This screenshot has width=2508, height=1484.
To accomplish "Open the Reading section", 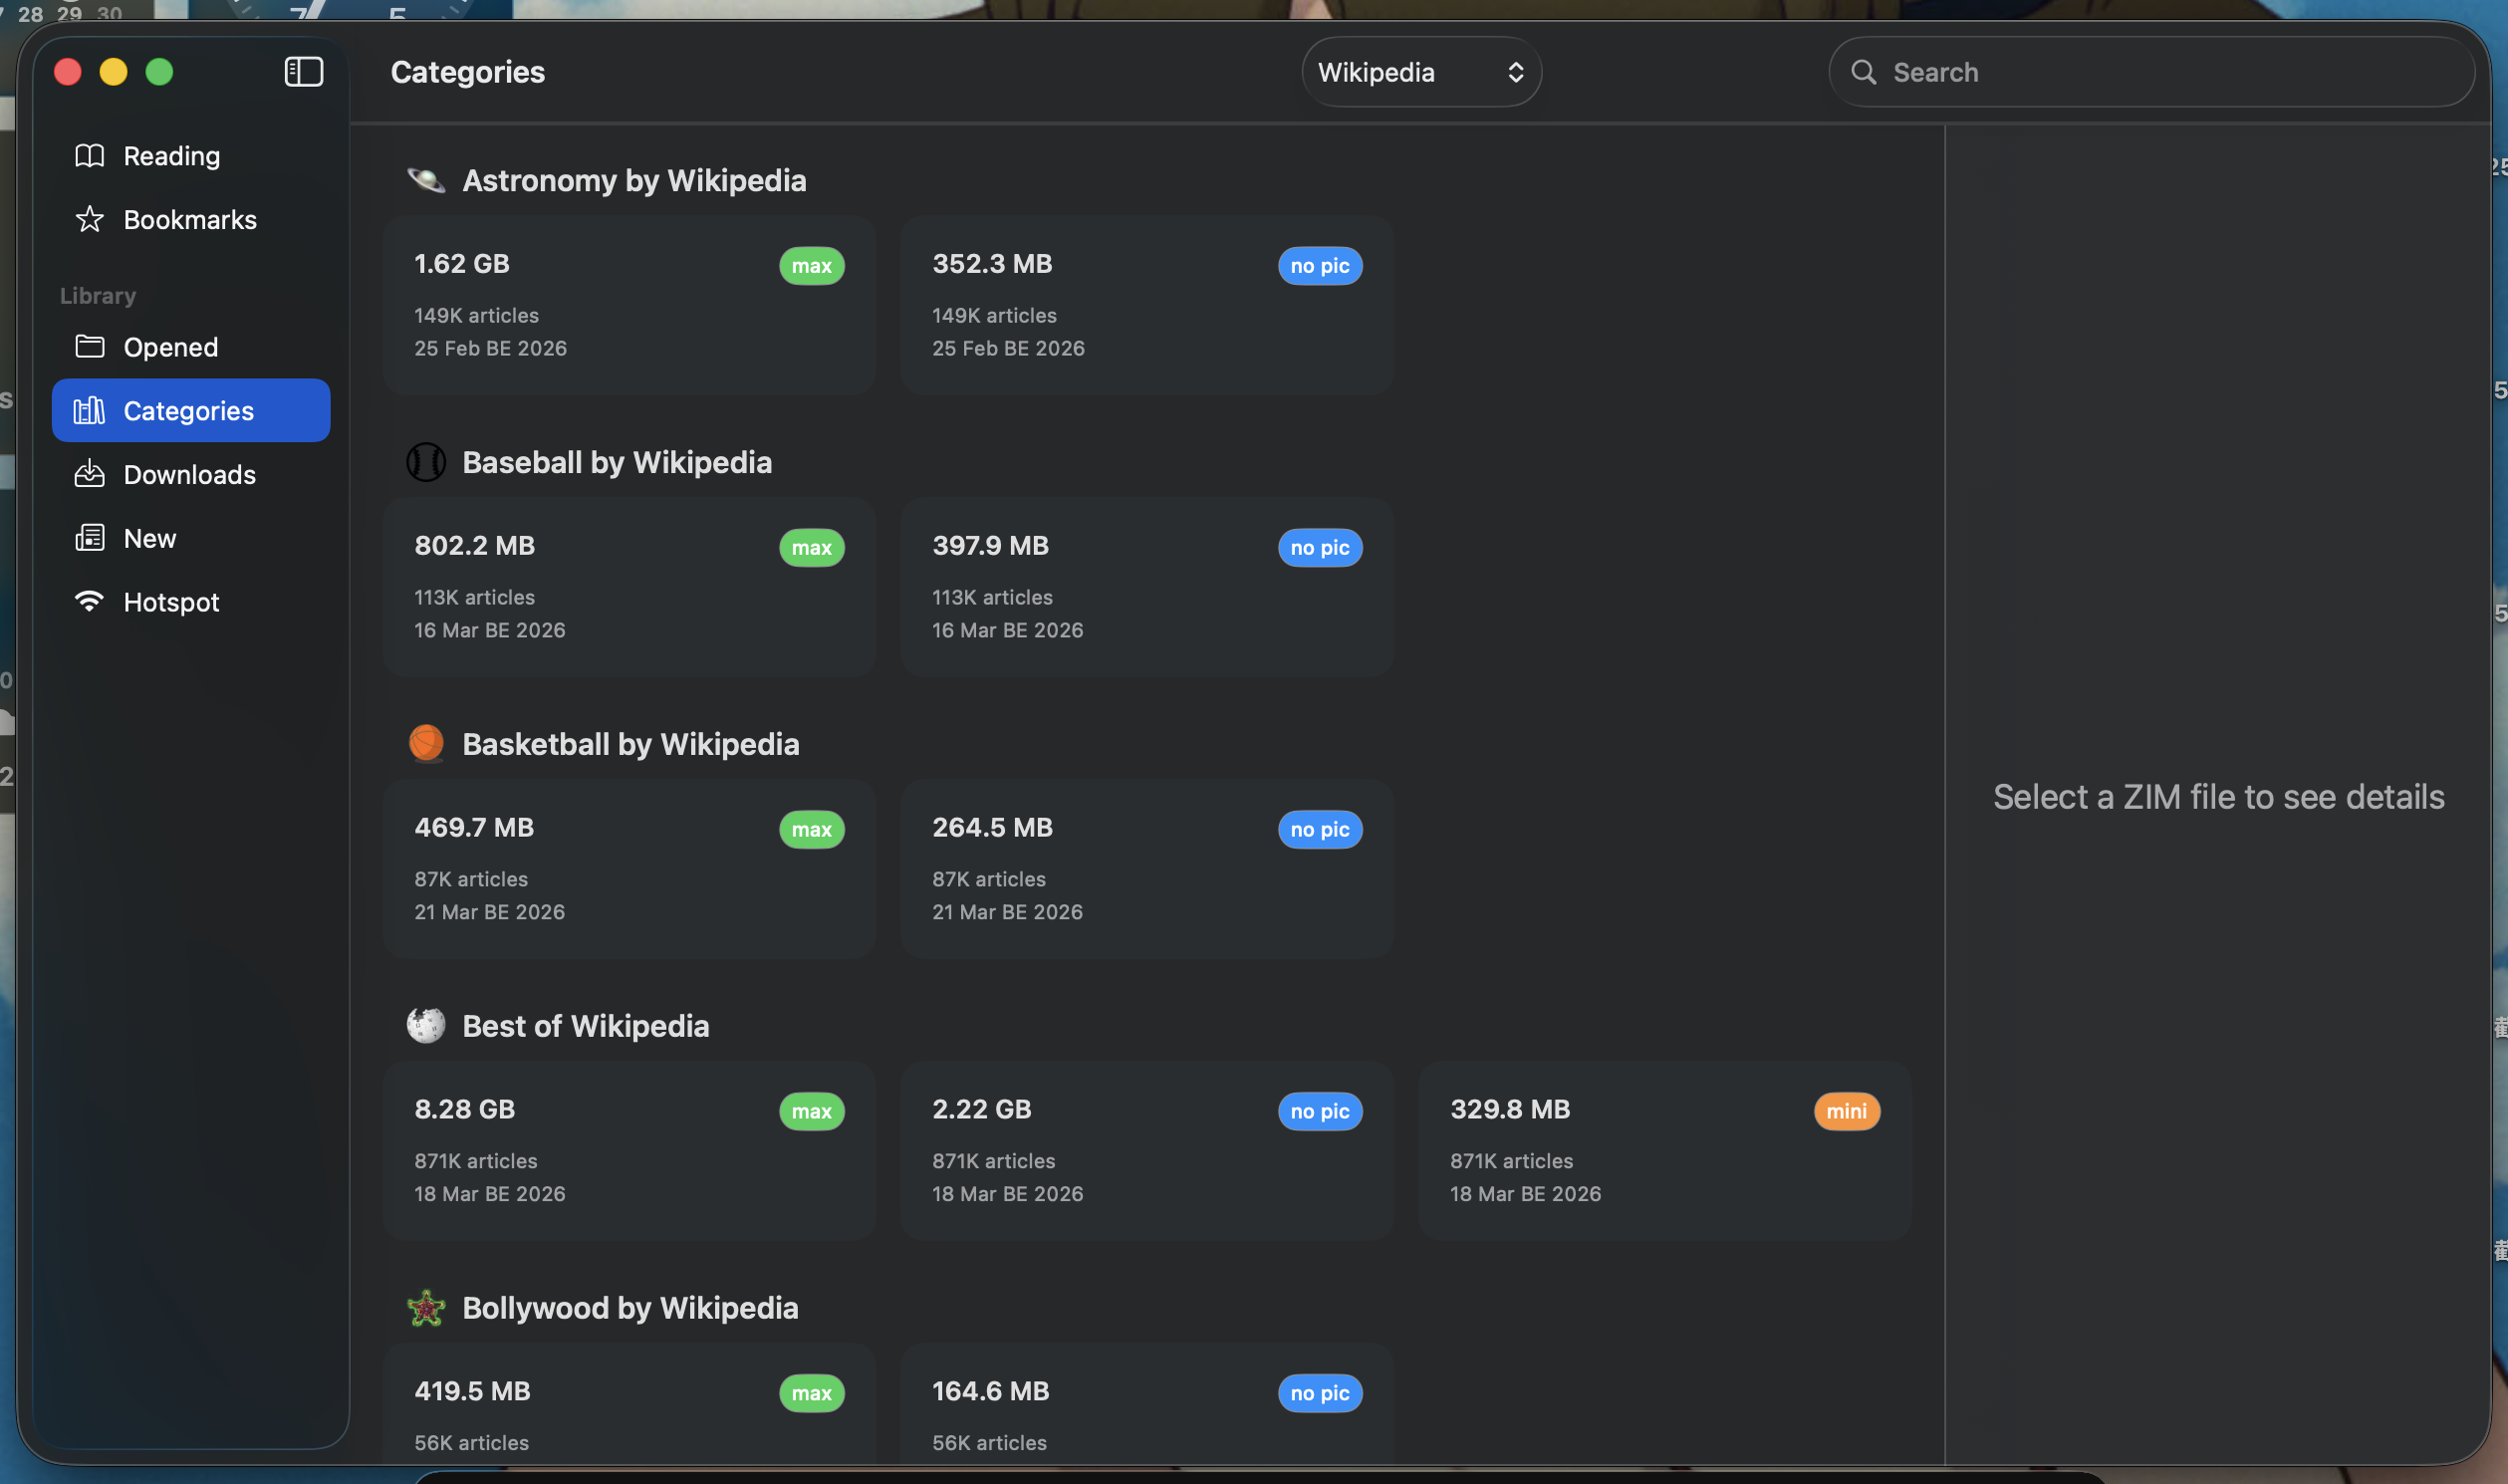I will pyautogui.click(x=190, y=156).
